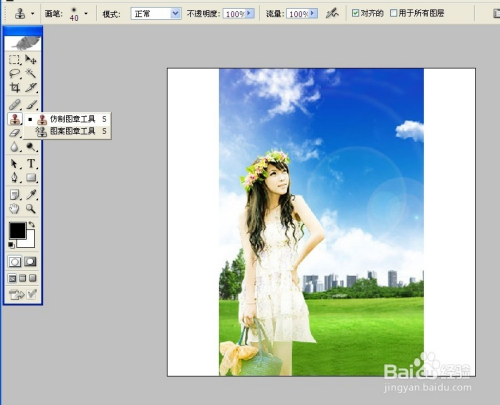This screenshot has width=500, height=405.
Task: Click the foreground black color swatch
Action: pos(17,231)
